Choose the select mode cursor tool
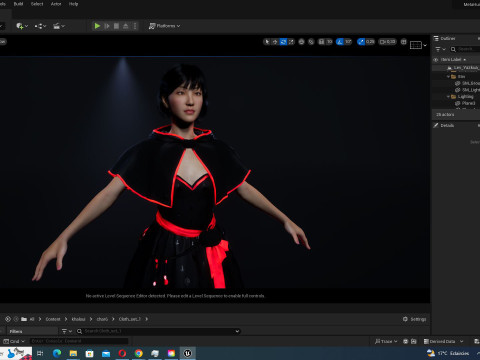Image resolution: width=480 pixels, height=360 pixels. tap(267, 42)
